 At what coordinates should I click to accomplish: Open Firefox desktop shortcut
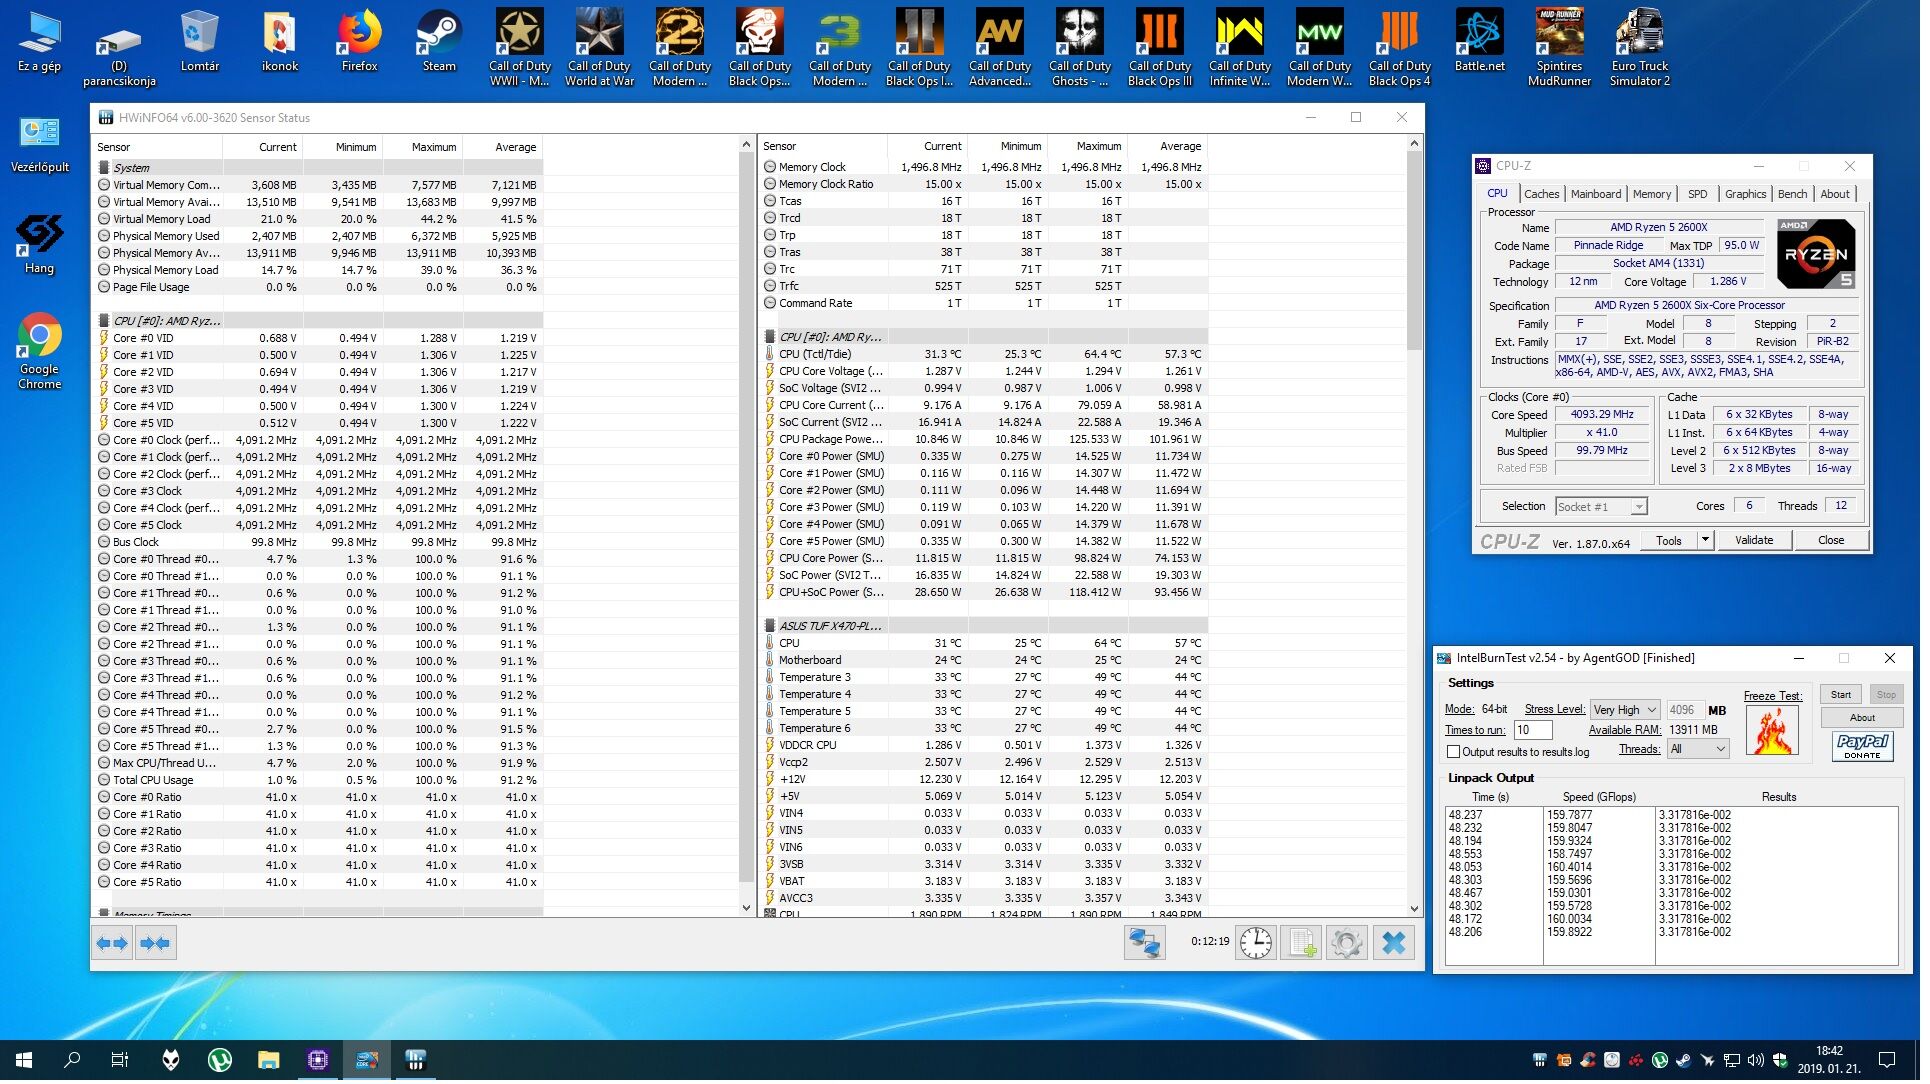click(361, 42)
